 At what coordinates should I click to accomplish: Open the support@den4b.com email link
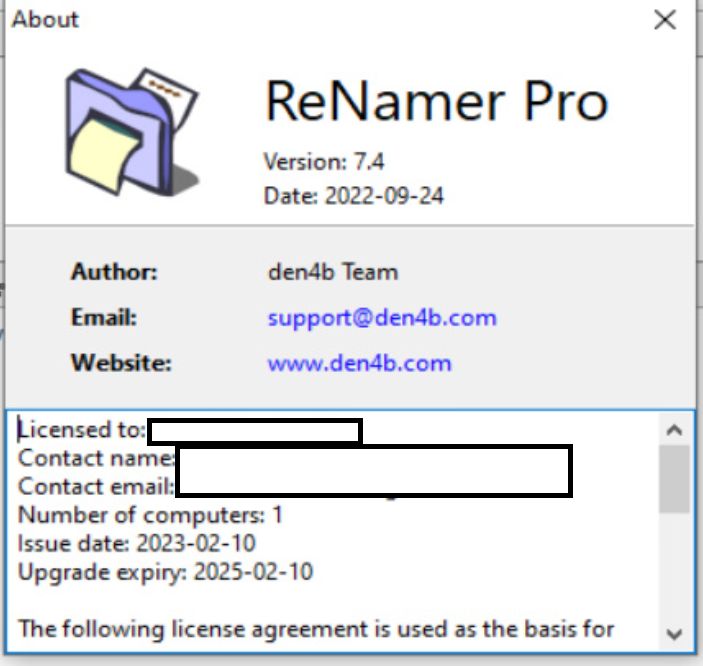(x=382, y=319)
